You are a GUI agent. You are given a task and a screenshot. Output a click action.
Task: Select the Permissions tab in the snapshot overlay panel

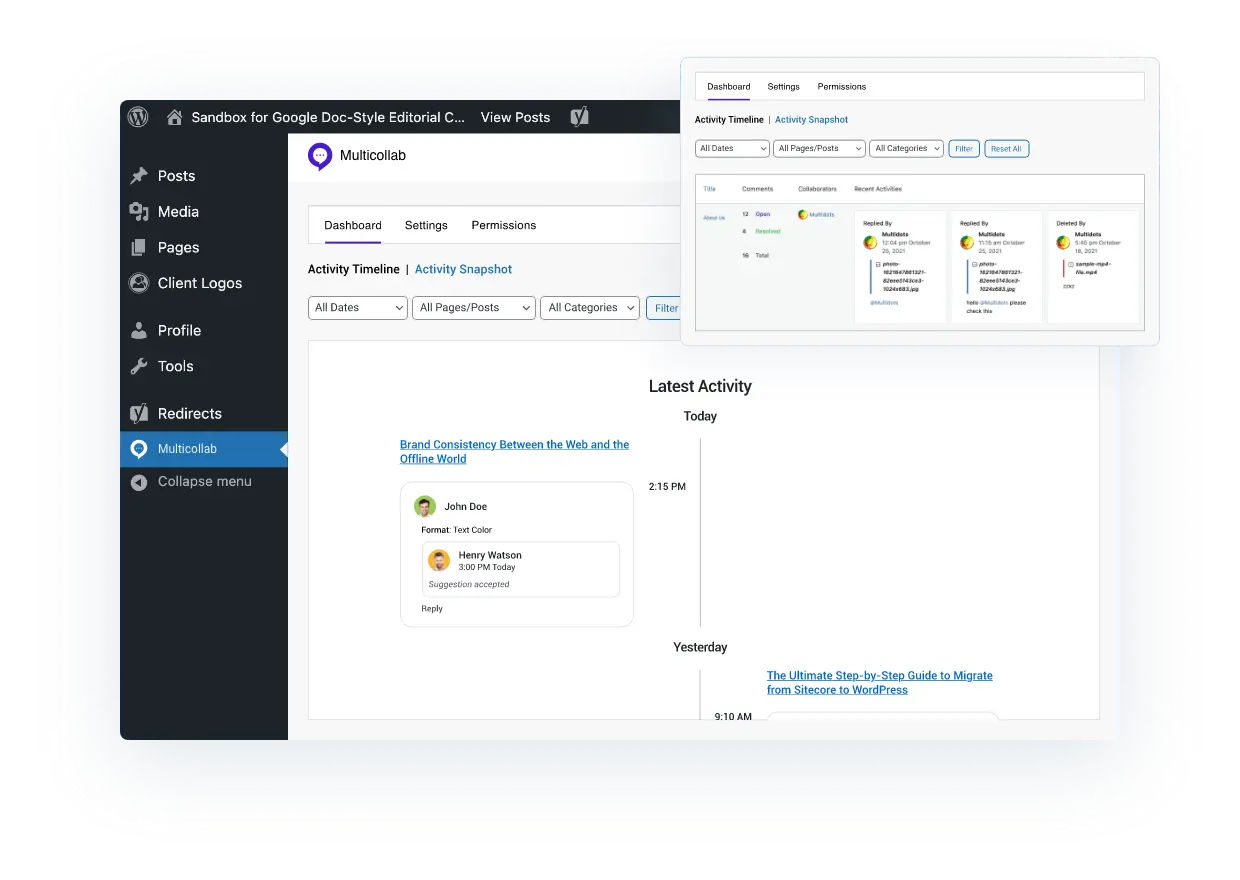pyautogui.click(x=842, y=86)
